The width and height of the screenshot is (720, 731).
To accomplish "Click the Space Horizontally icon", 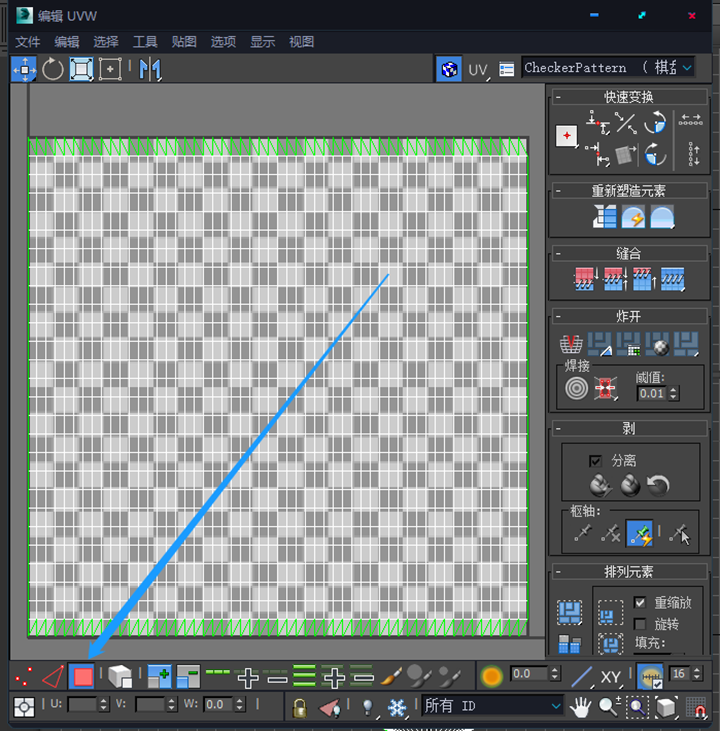I will click(691, 120).
